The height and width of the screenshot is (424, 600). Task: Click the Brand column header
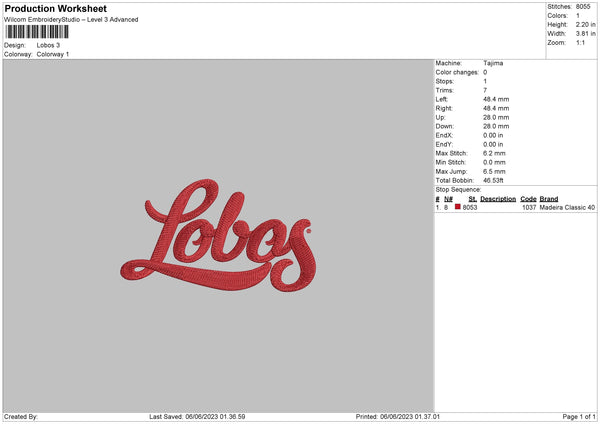pyautogui.click(x=549, y=199)
